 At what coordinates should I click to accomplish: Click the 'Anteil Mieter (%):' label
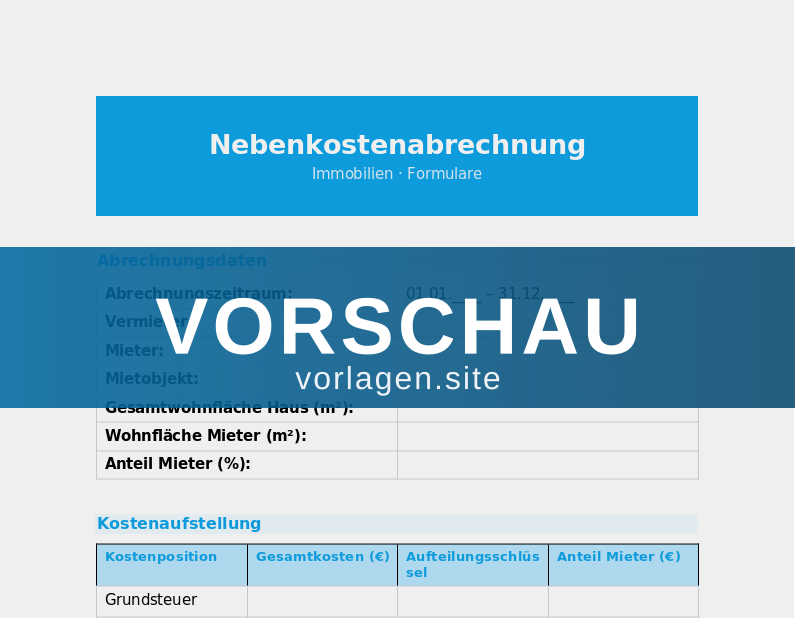(177, 463)
